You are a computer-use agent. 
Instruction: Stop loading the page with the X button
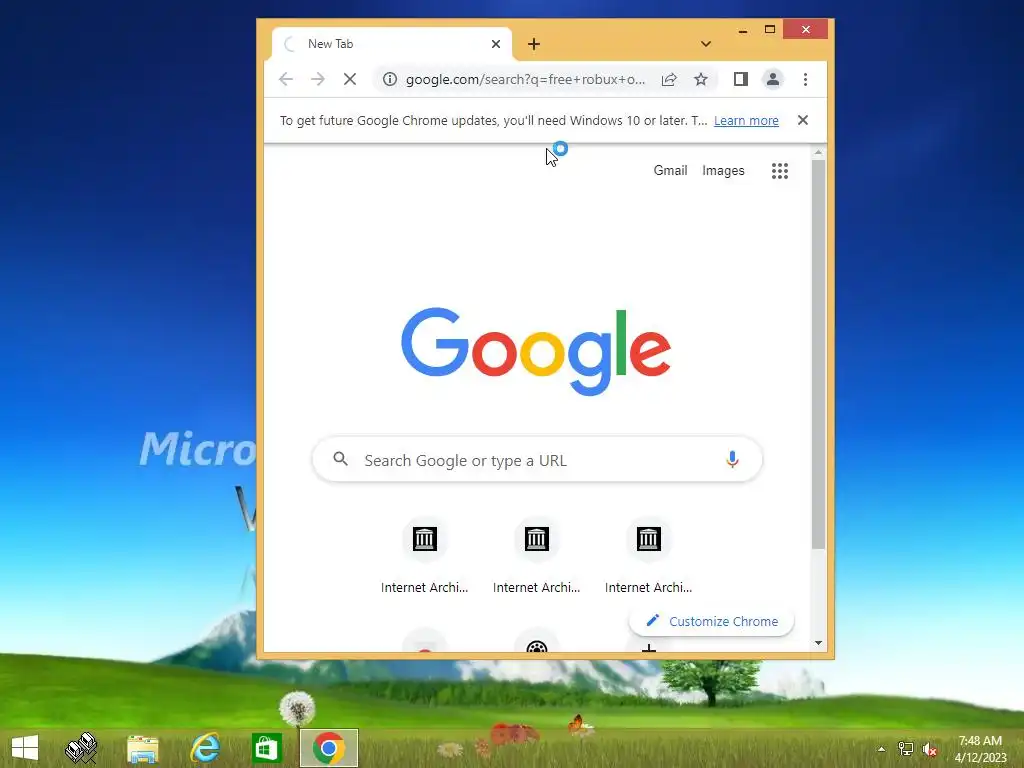tap(350, 80)
